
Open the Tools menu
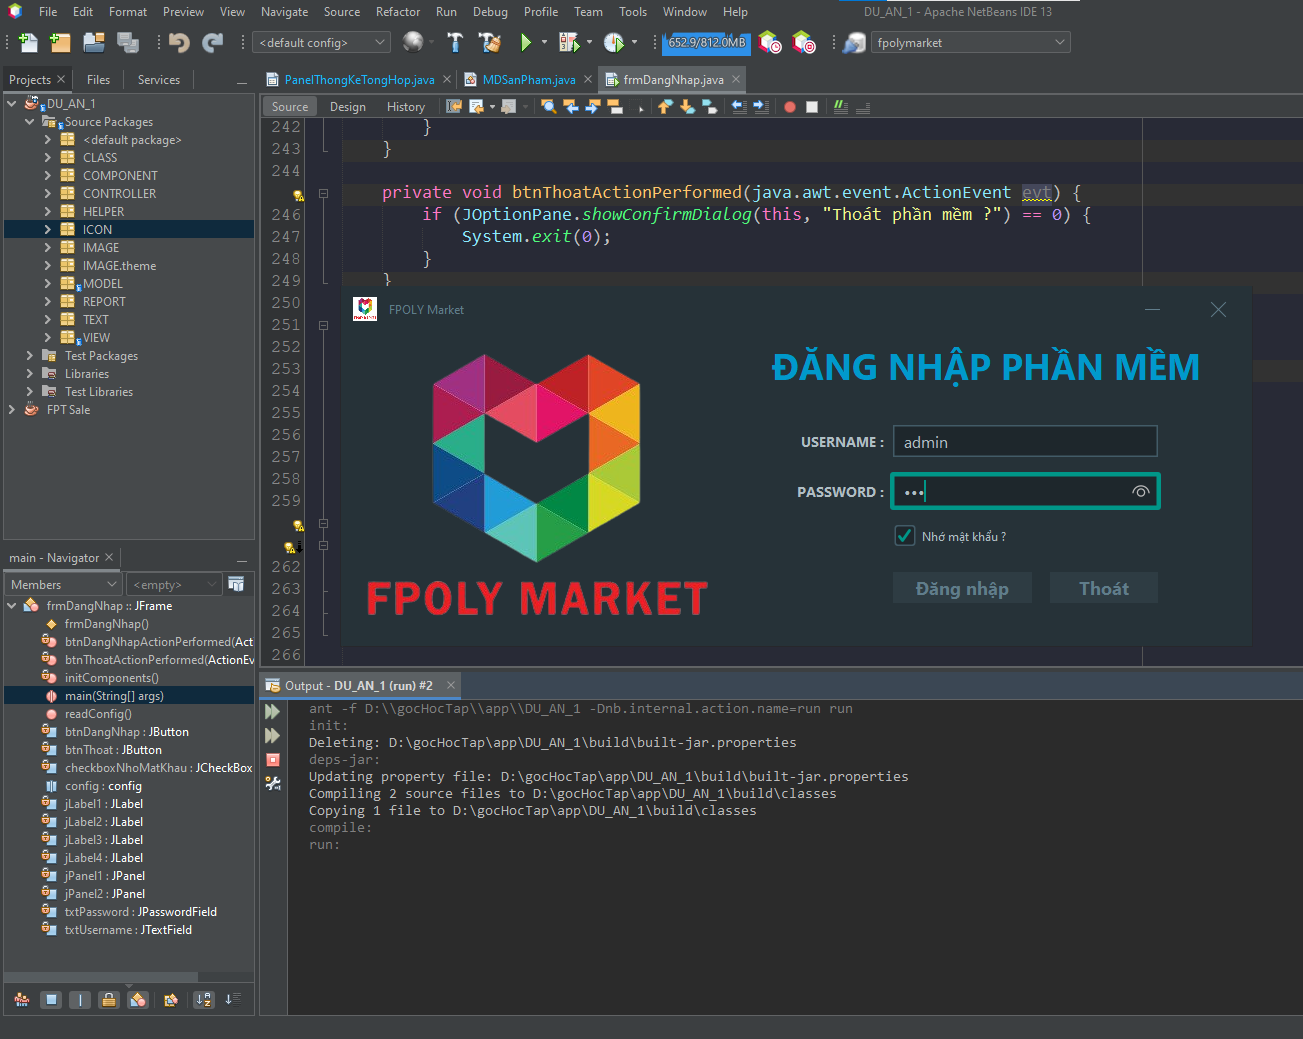pyautogui.click(x=632, y=12)
